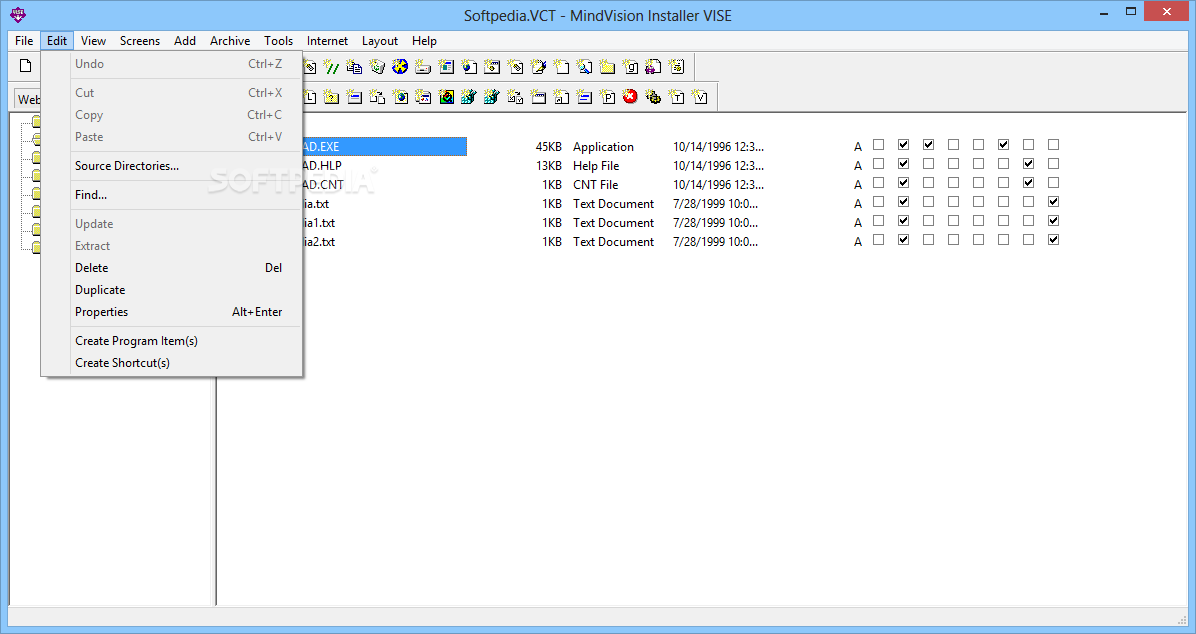This screenshot has width=1196, height=634.
Task: Open the Internet menu
Action: (327, 40)
